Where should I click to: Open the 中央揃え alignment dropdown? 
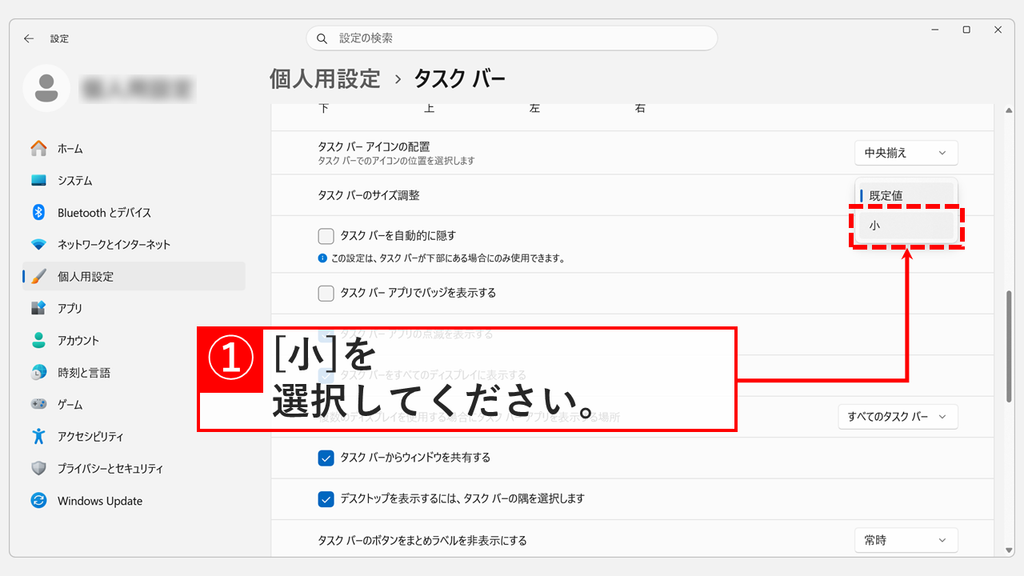coord(906,153)
